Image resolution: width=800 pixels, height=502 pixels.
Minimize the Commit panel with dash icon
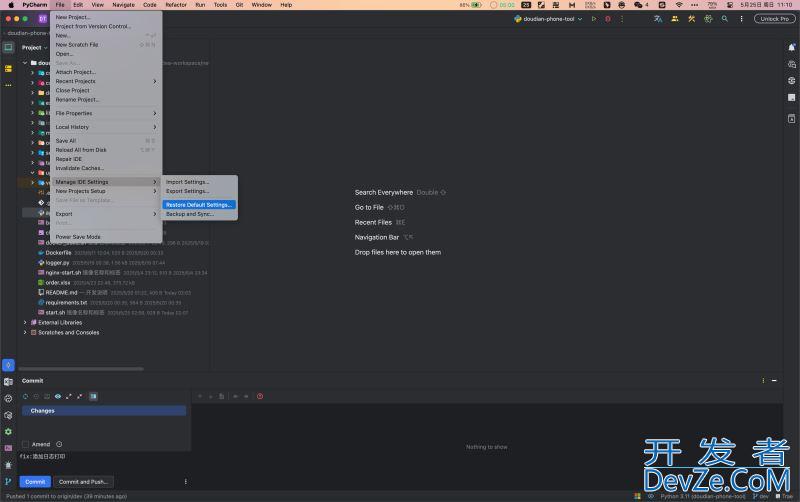[774, 381]
